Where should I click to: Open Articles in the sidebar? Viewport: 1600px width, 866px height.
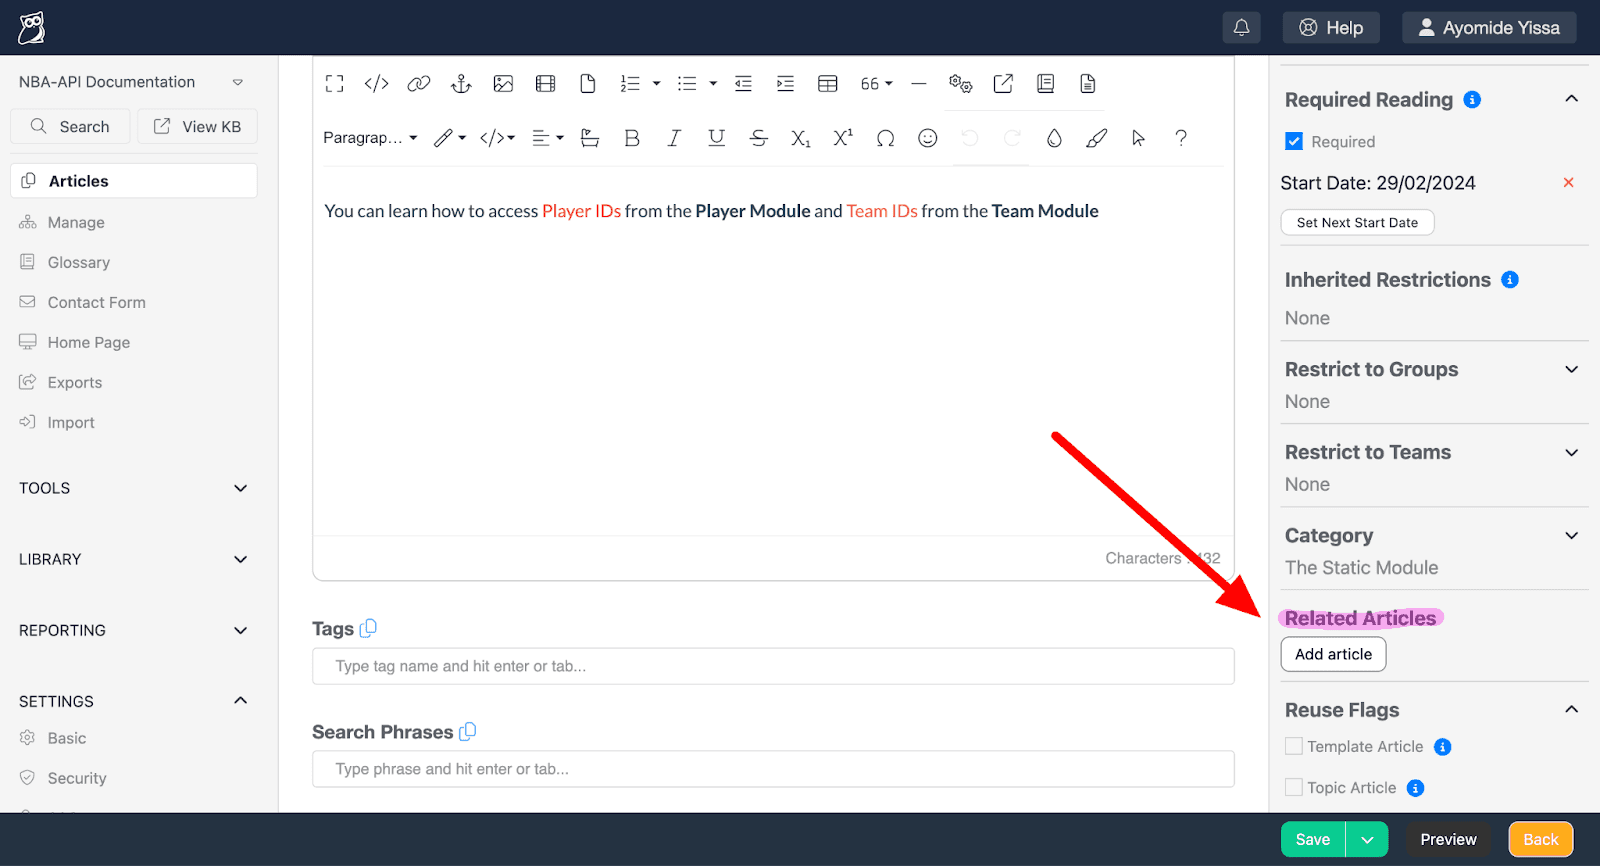coord(134,181)
